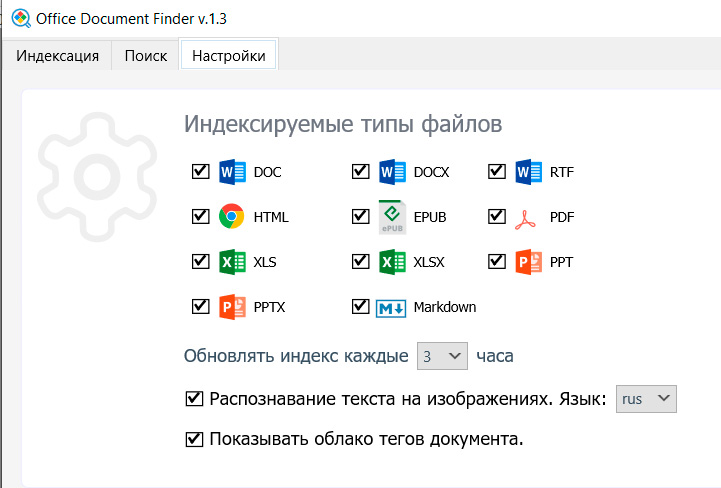Switch to the Индексация tab

tap(57, 56)
